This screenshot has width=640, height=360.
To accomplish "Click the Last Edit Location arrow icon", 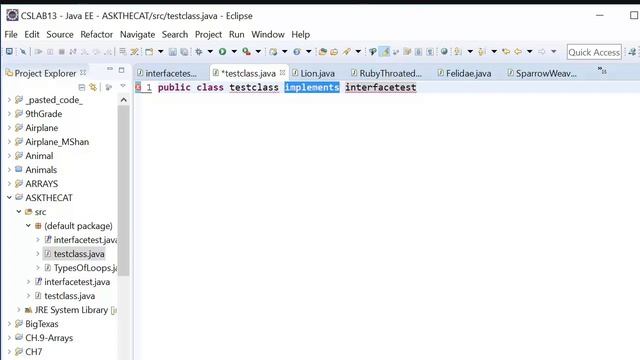I will tap(506, 51).
